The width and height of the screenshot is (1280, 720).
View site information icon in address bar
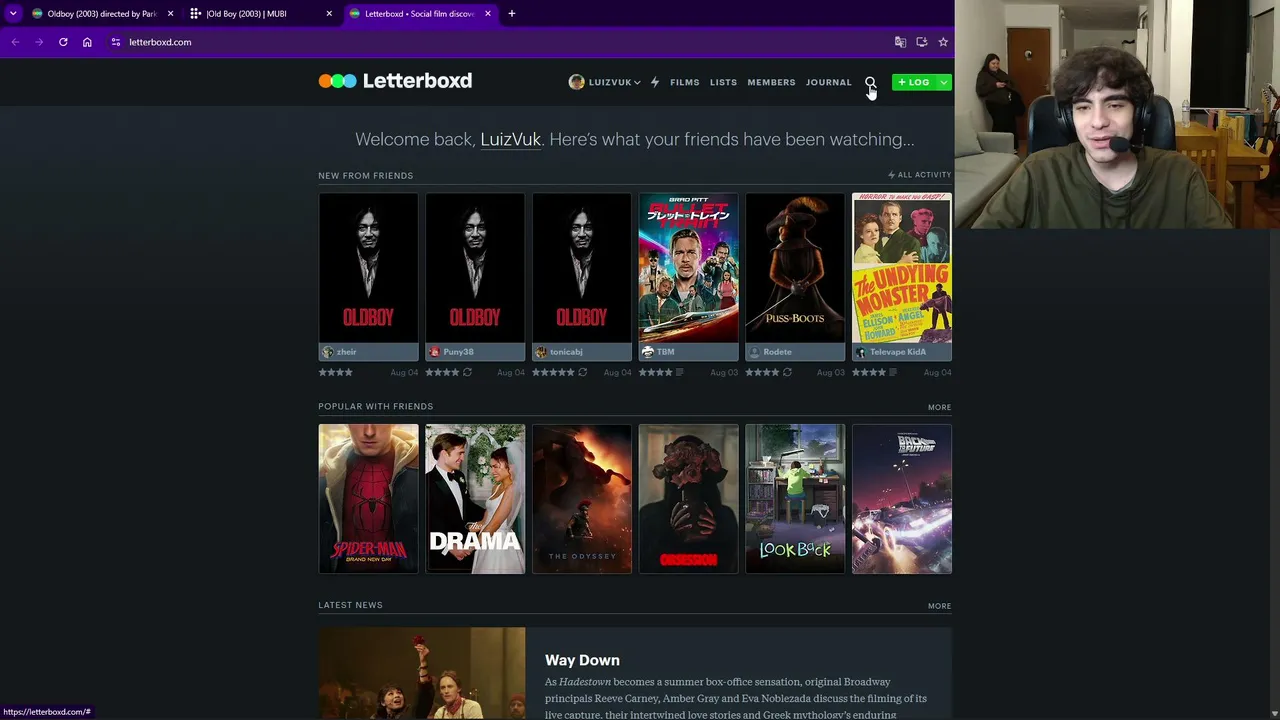click(x=116, y=42)
